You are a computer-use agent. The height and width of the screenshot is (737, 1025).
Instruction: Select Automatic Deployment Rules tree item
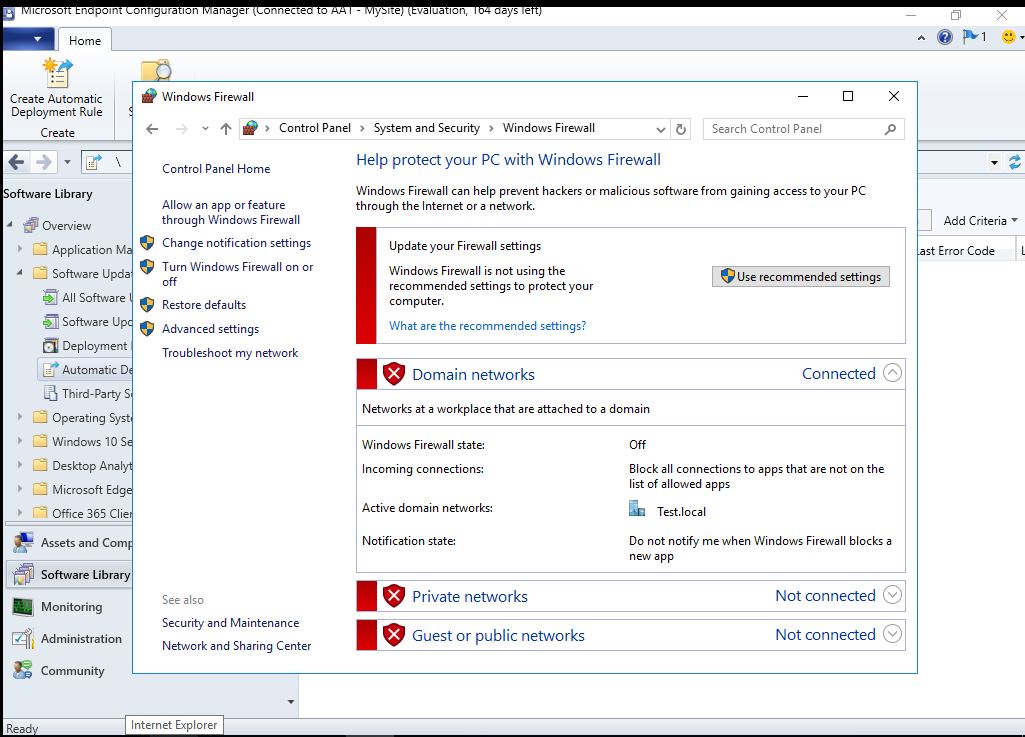87,369
